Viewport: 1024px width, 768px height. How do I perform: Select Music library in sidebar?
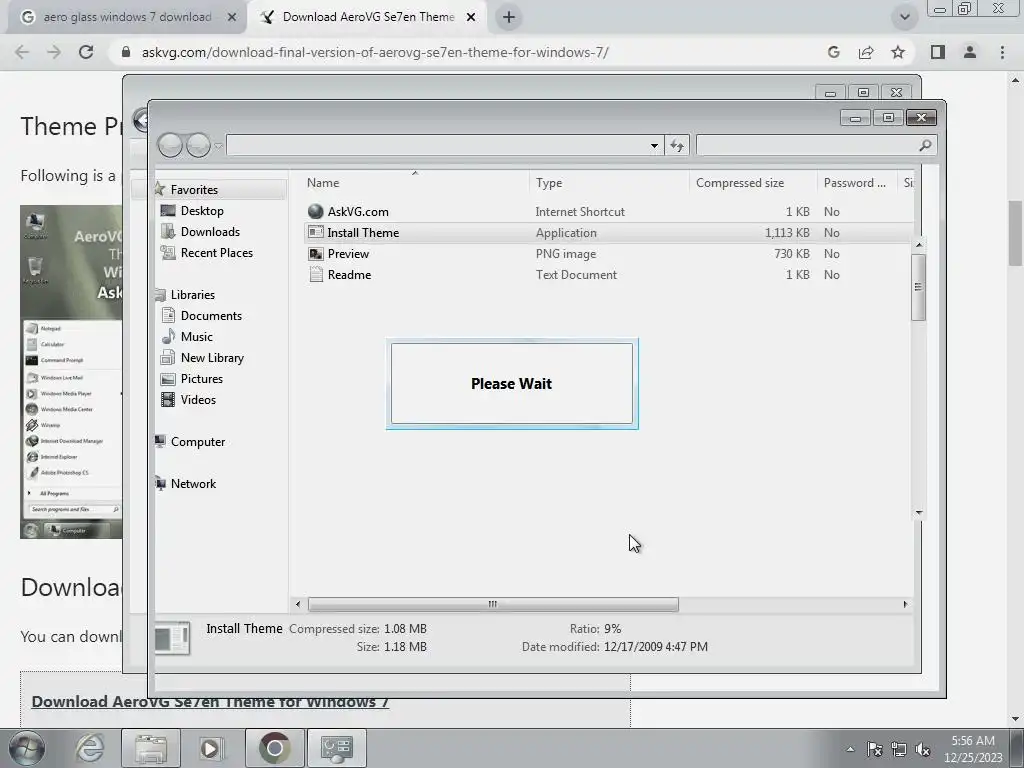[x=196, y=336]
